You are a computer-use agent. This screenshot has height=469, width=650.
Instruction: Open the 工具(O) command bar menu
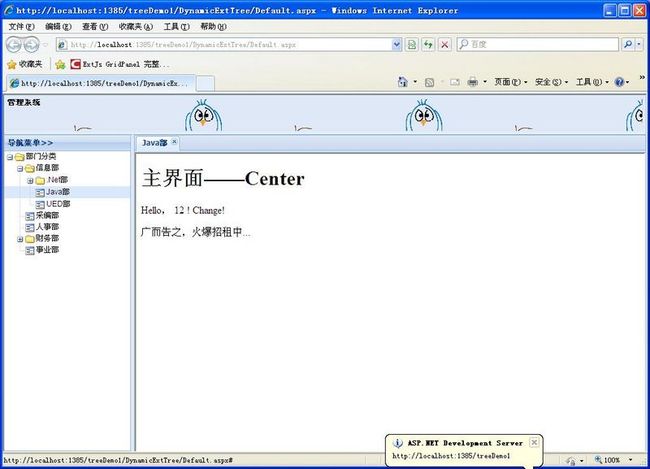[592, 82]
